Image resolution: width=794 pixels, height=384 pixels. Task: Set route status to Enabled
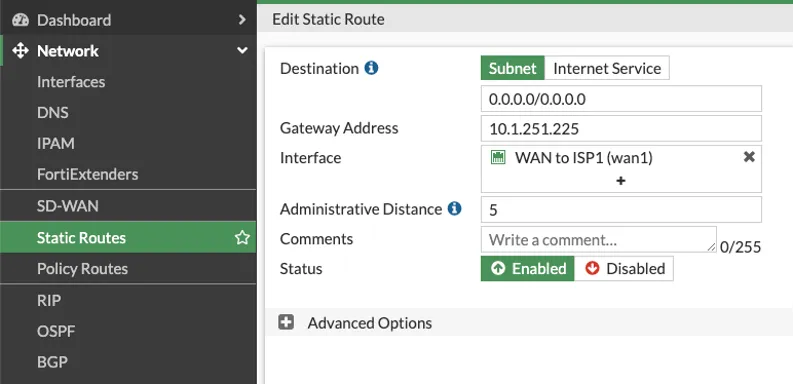click(528, 268)
